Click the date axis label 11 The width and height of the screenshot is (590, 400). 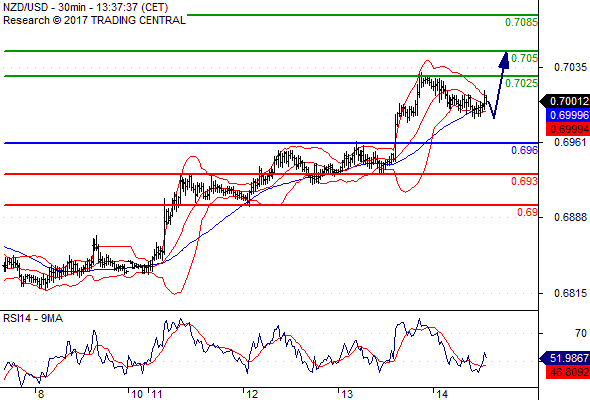[x=157, y=394]
